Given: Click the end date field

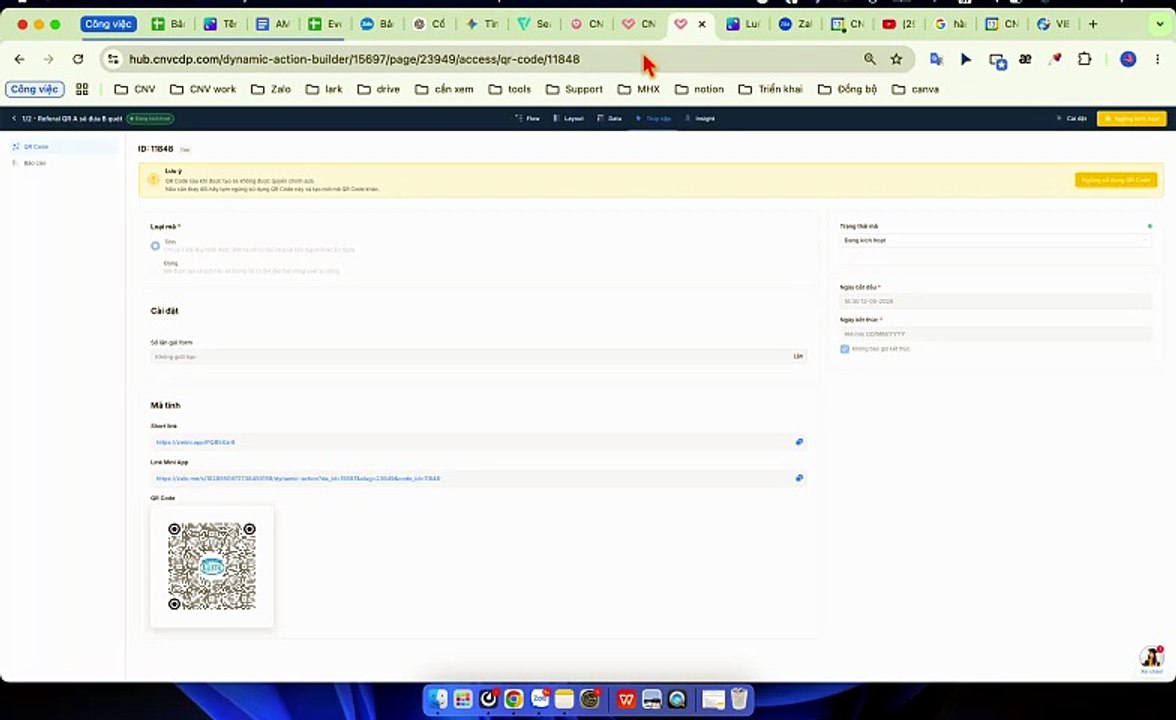Looking at the screenshot, I should pyautogui.click(x=995, y=334).
